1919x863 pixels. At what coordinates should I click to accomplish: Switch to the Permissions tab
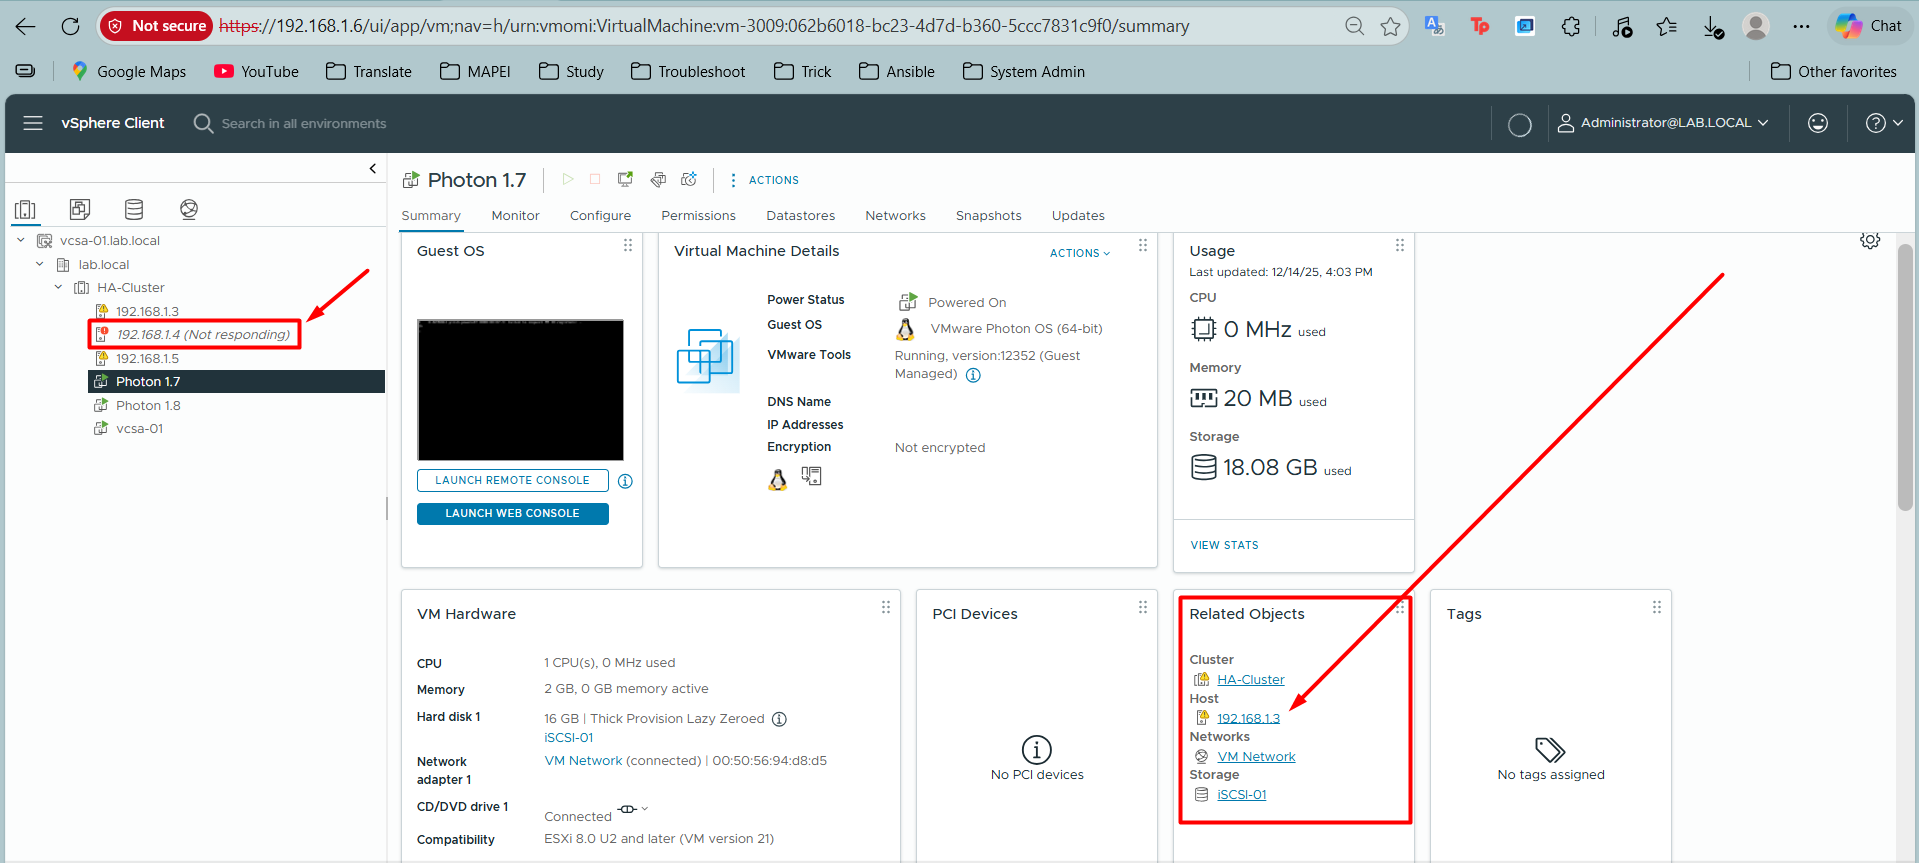[x=698, y=215]
